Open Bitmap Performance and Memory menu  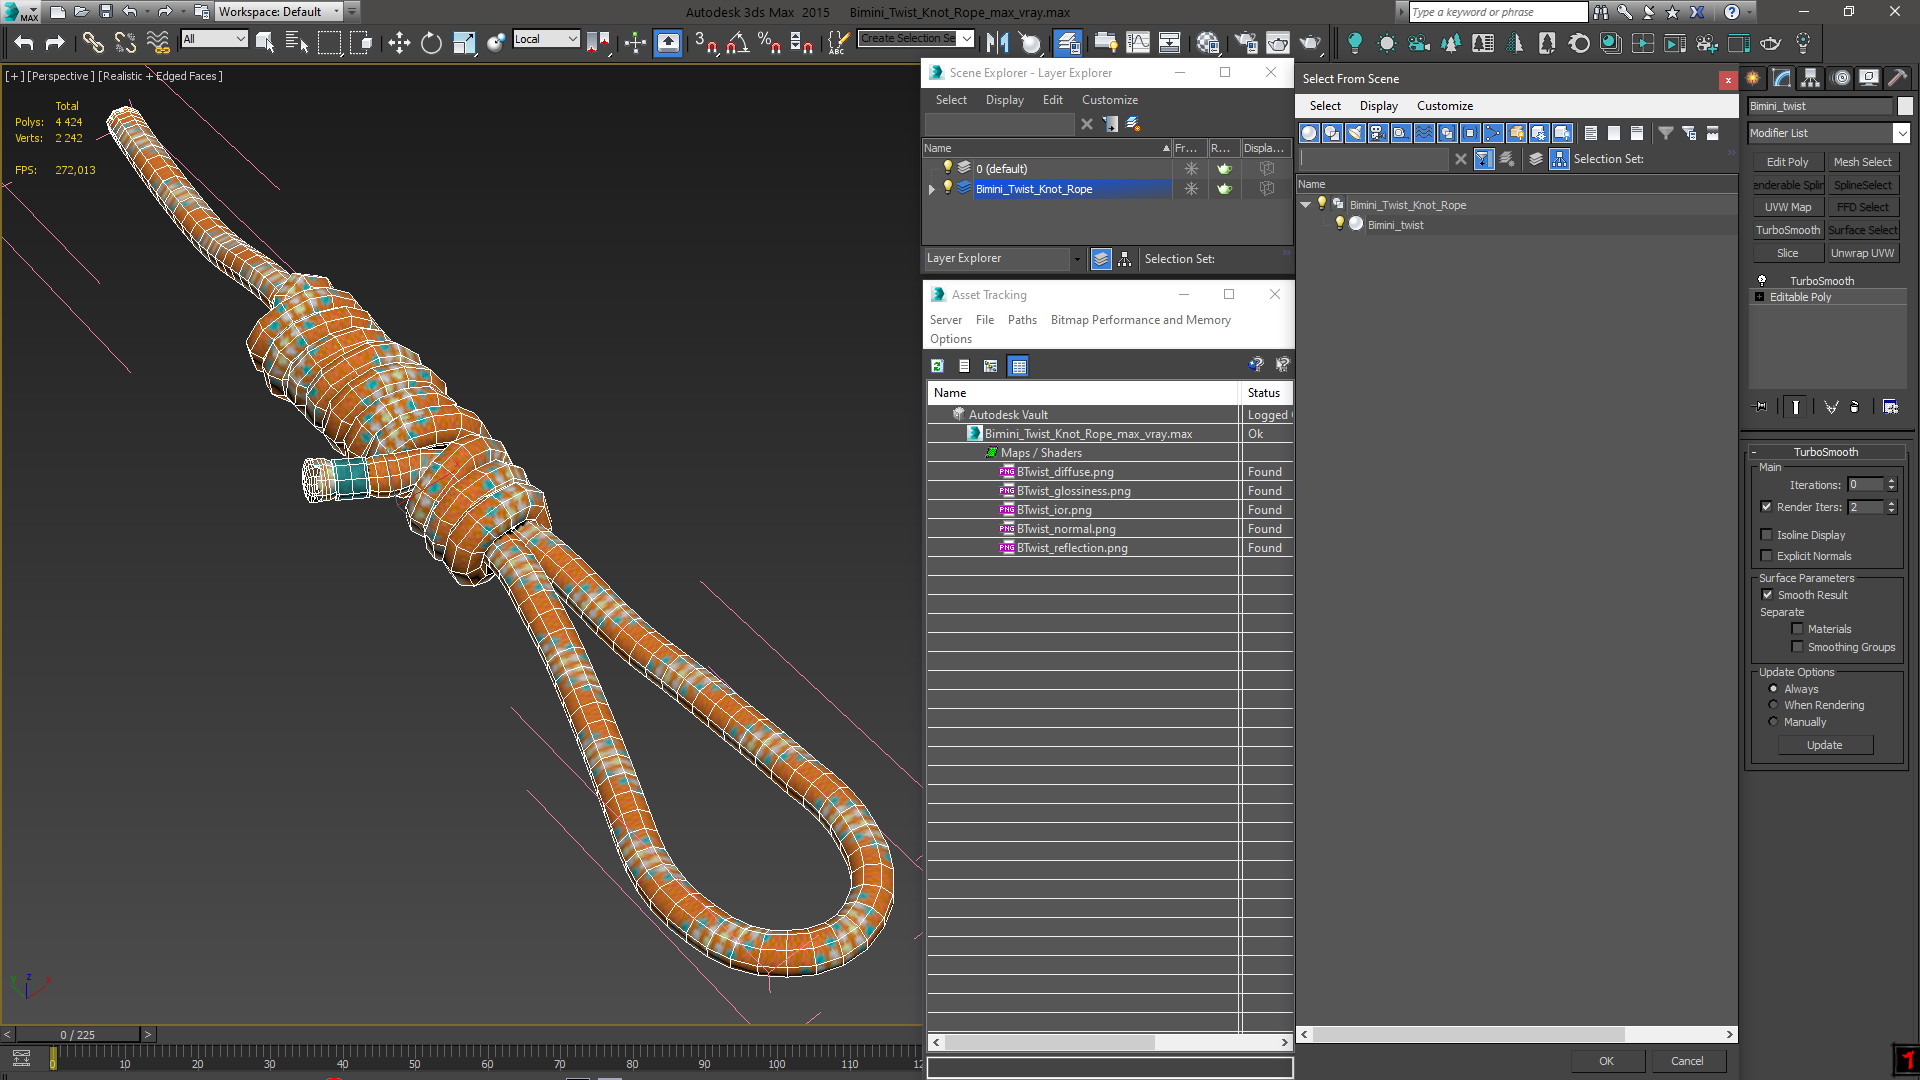[1140, 320]
